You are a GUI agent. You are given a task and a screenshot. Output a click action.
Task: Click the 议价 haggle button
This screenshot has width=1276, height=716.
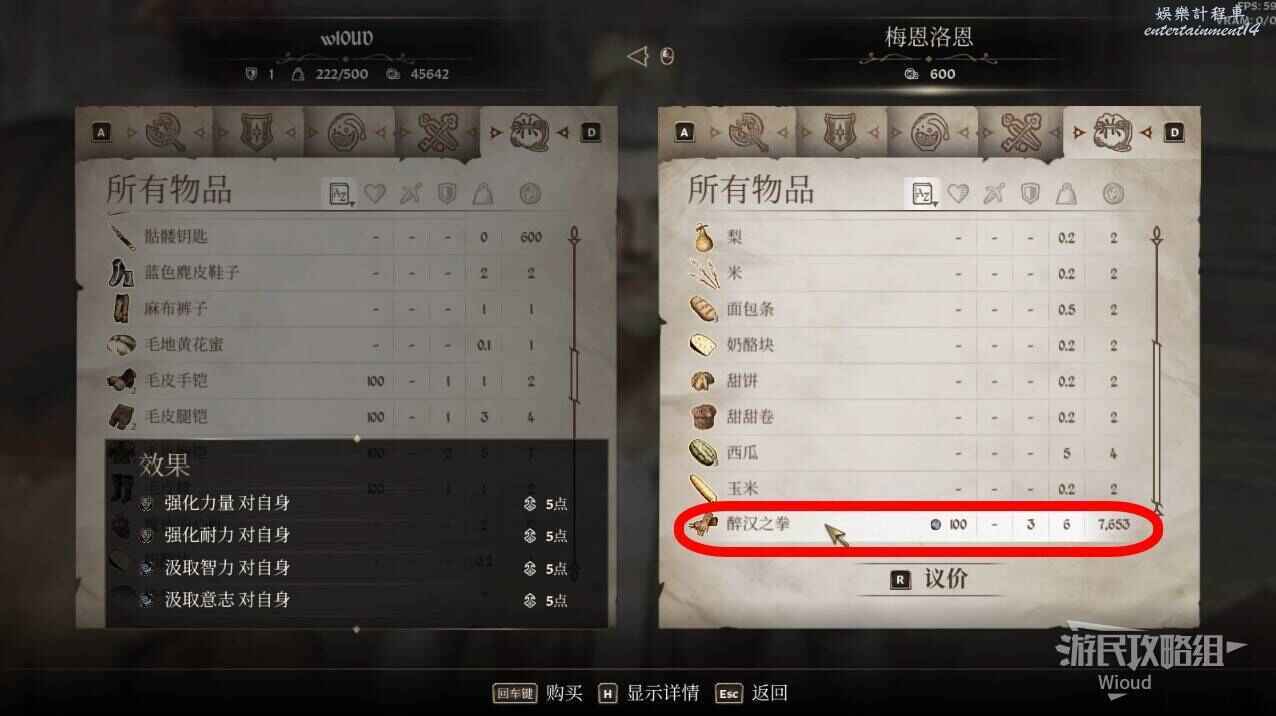[x=929, y=579]
